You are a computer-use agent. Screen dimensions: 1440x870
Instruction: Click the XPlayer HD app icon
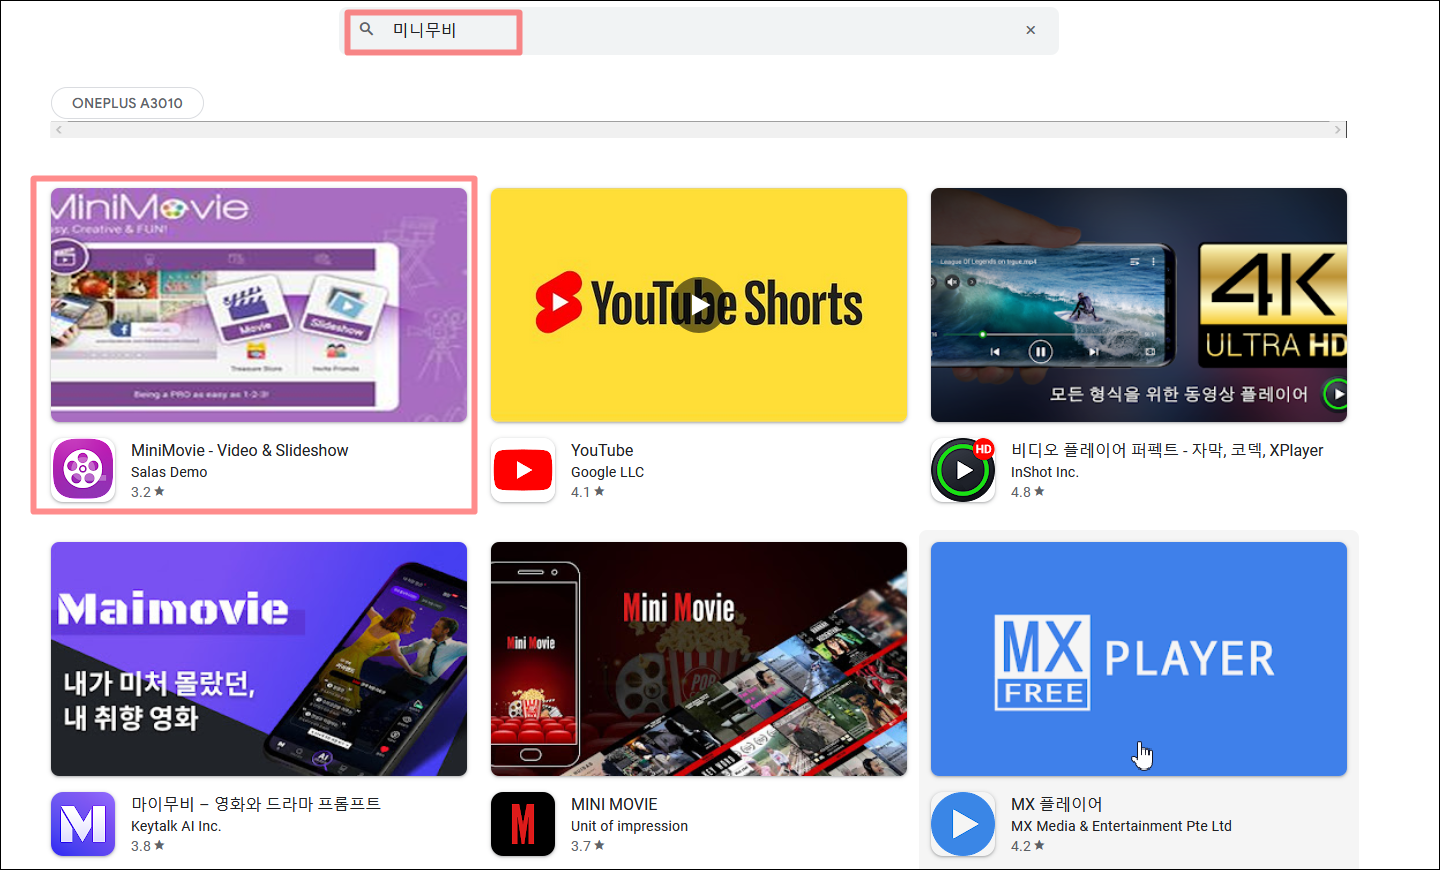(x=963, y=469)
